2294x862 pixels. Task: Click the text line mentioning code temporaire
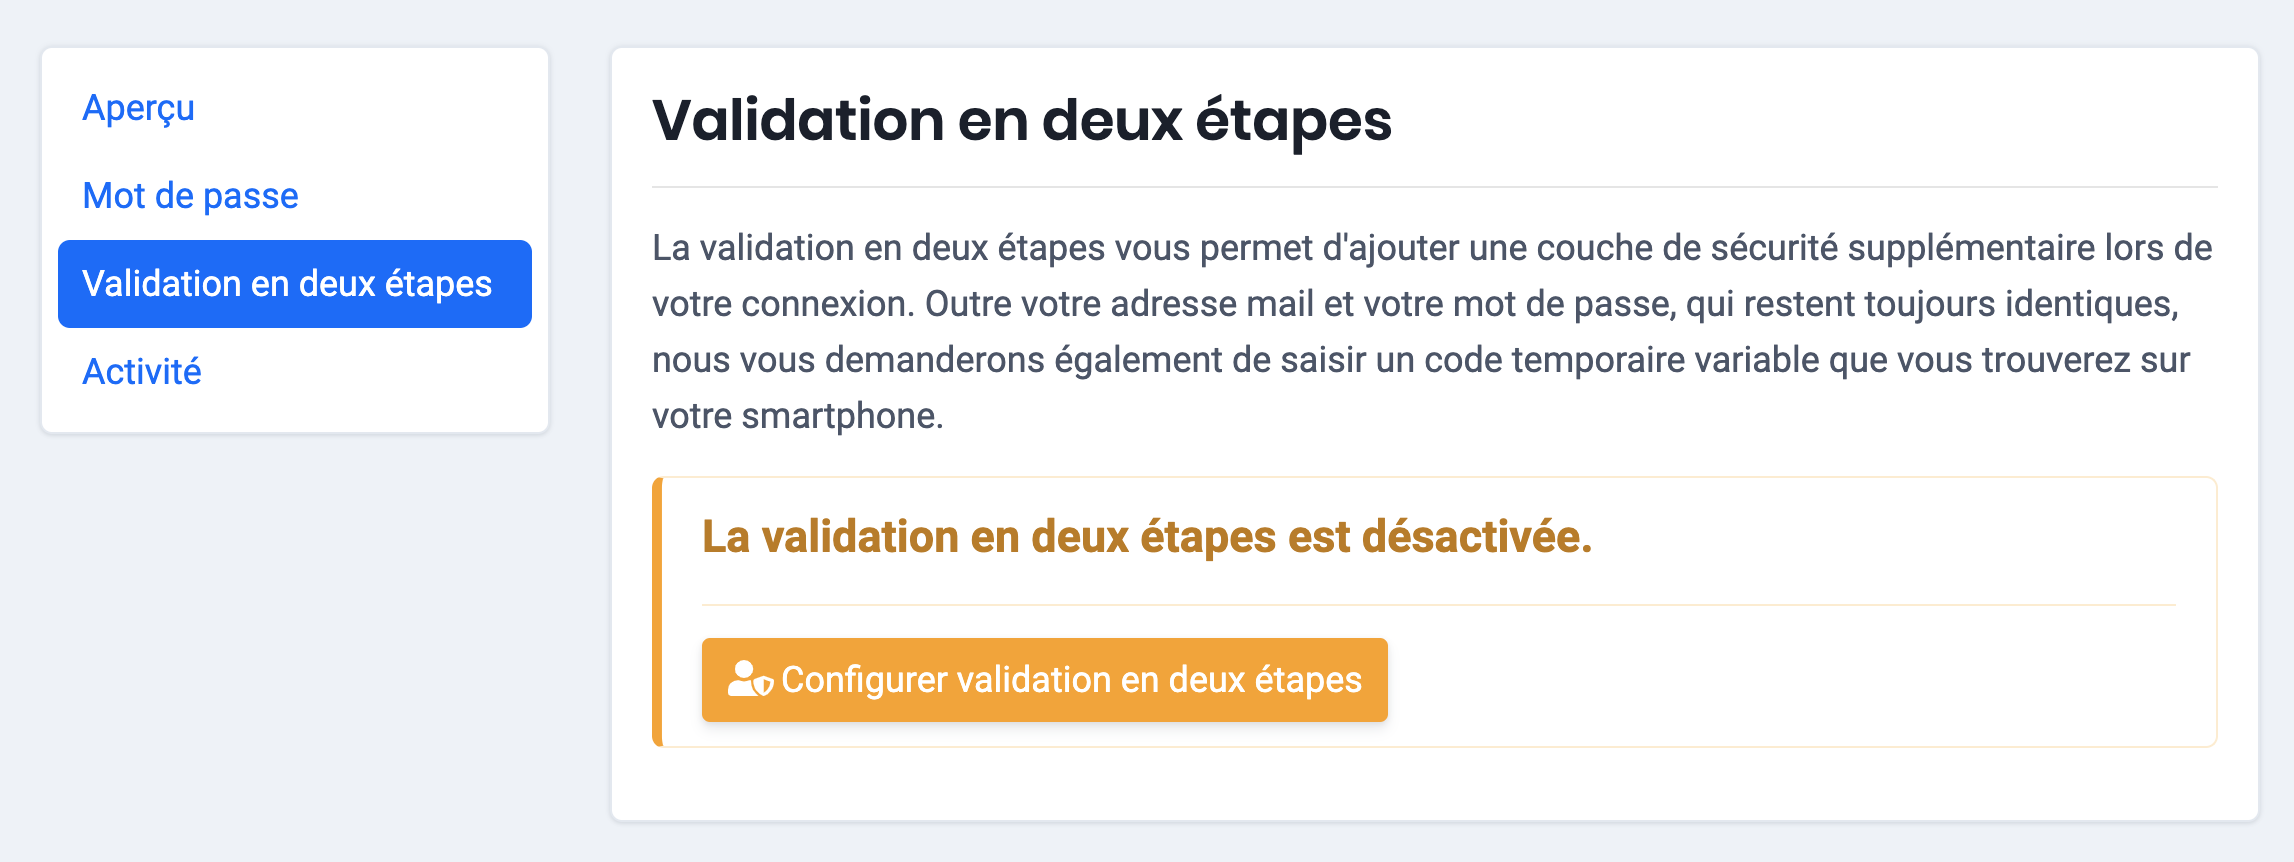1420,360
